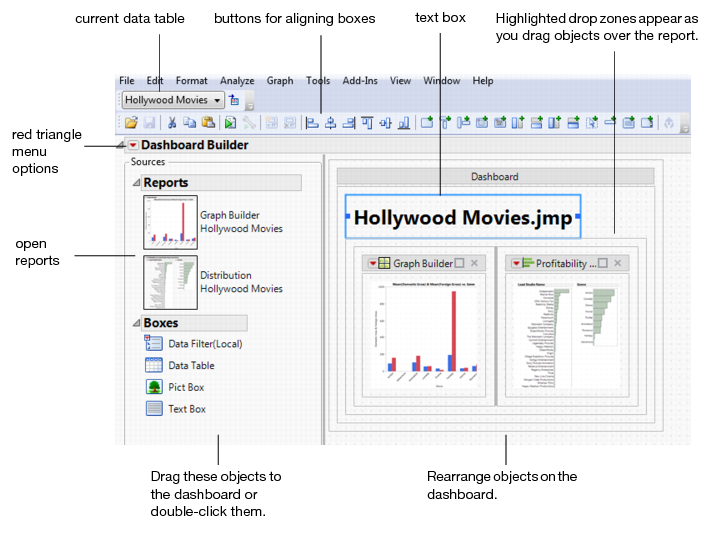The image size is (703, 546).
Task: Open the Add-Ins menu
Action: (360, 81)
